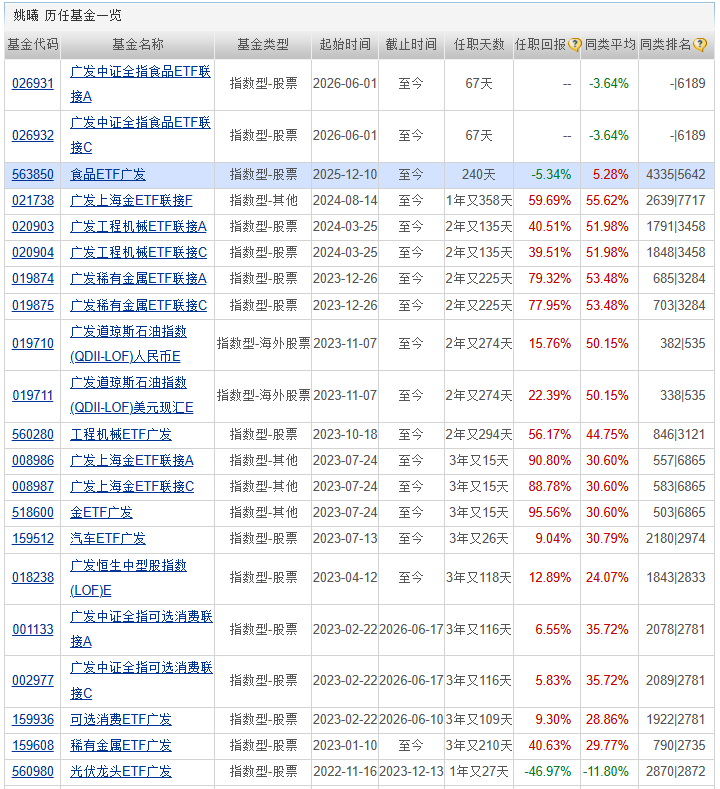Open fund code link 159936
The image size is (720, 789).
(x=33, y=720)
